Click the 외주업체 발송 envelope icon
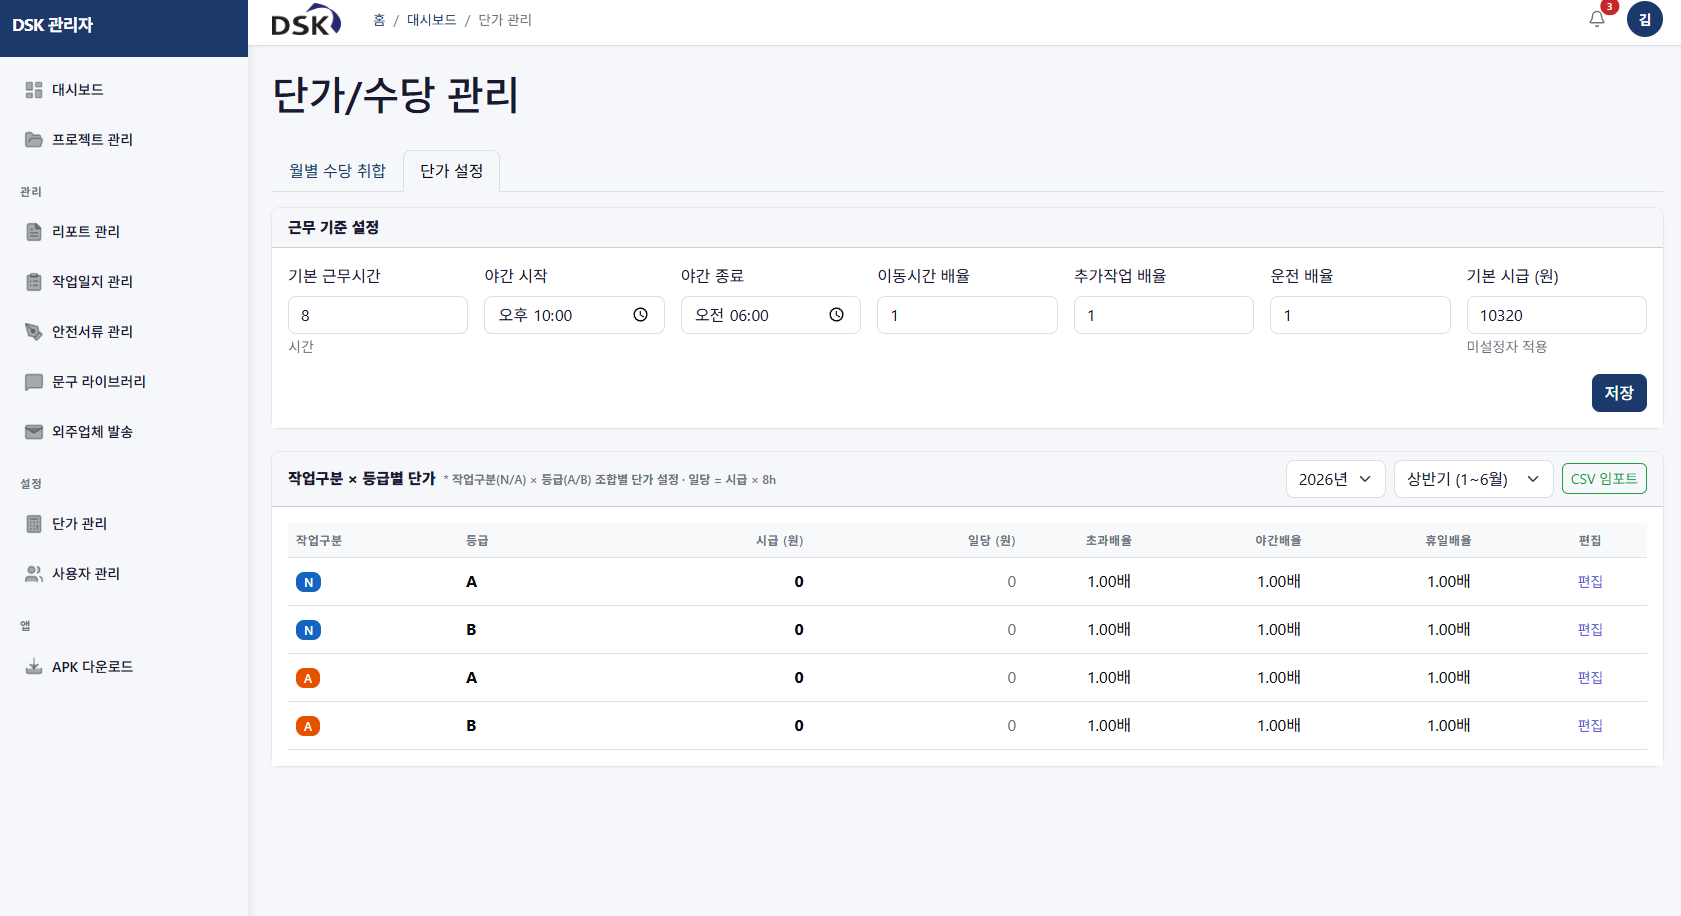This screenshot has height=916, width=1681. 34,432
